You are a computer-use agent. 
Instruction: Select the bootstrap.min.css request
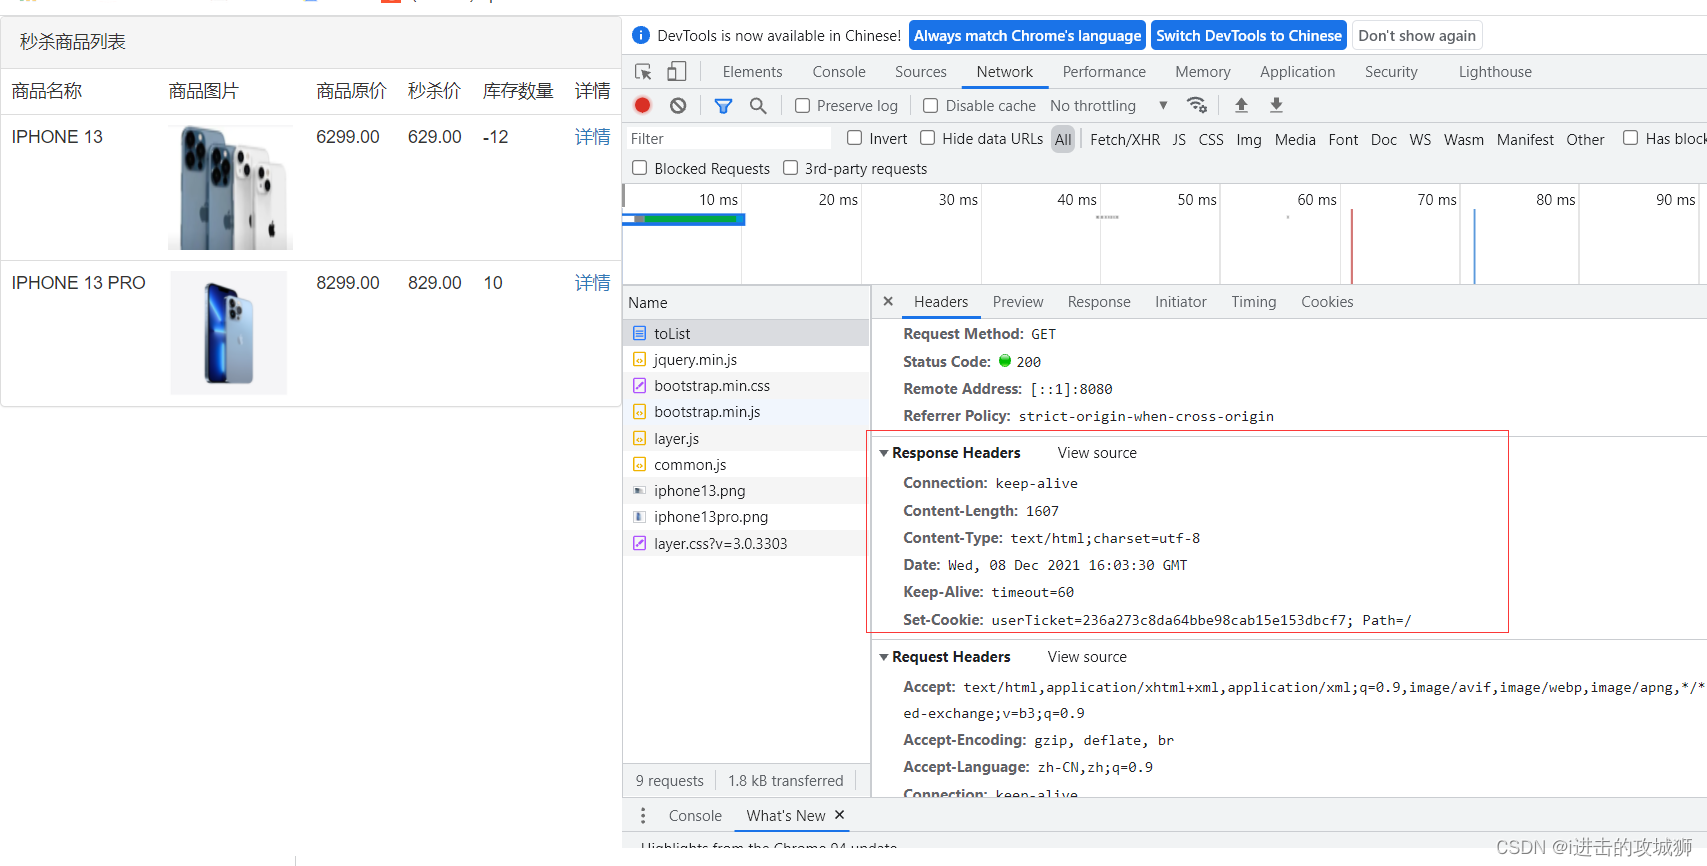[746, 386]
